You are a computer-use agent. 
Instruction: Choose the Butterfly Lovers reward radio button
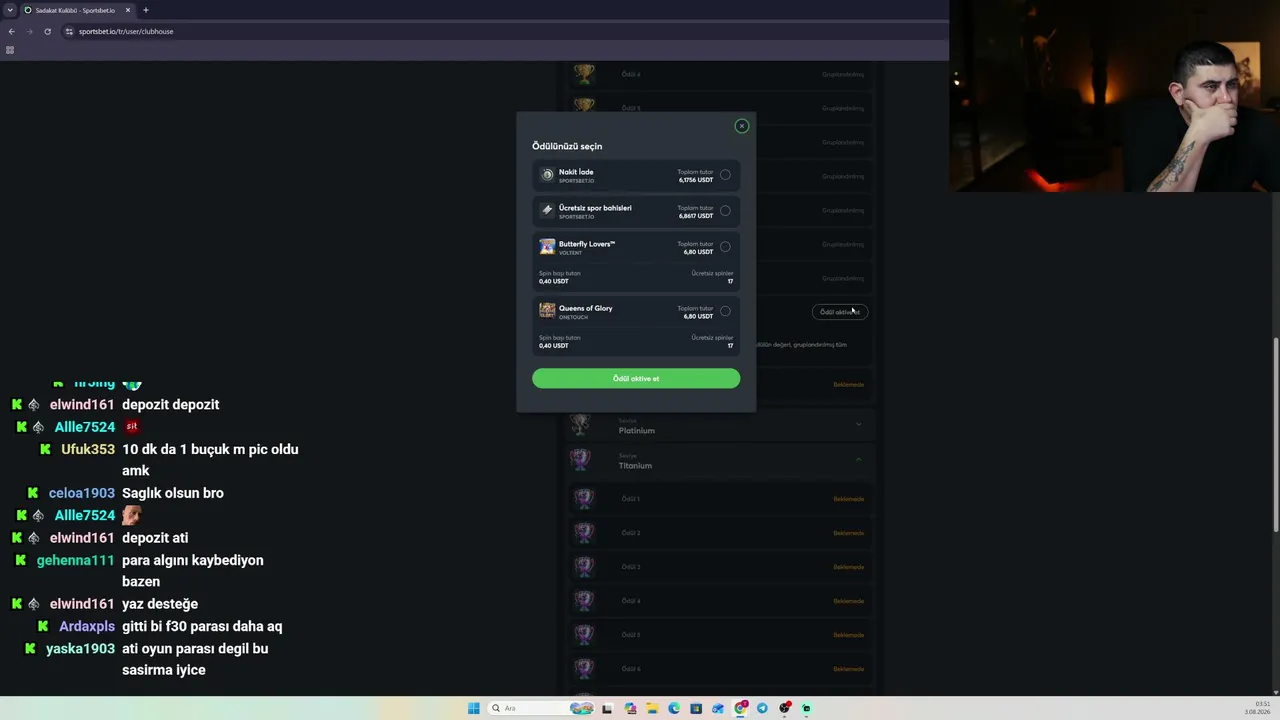725,247
